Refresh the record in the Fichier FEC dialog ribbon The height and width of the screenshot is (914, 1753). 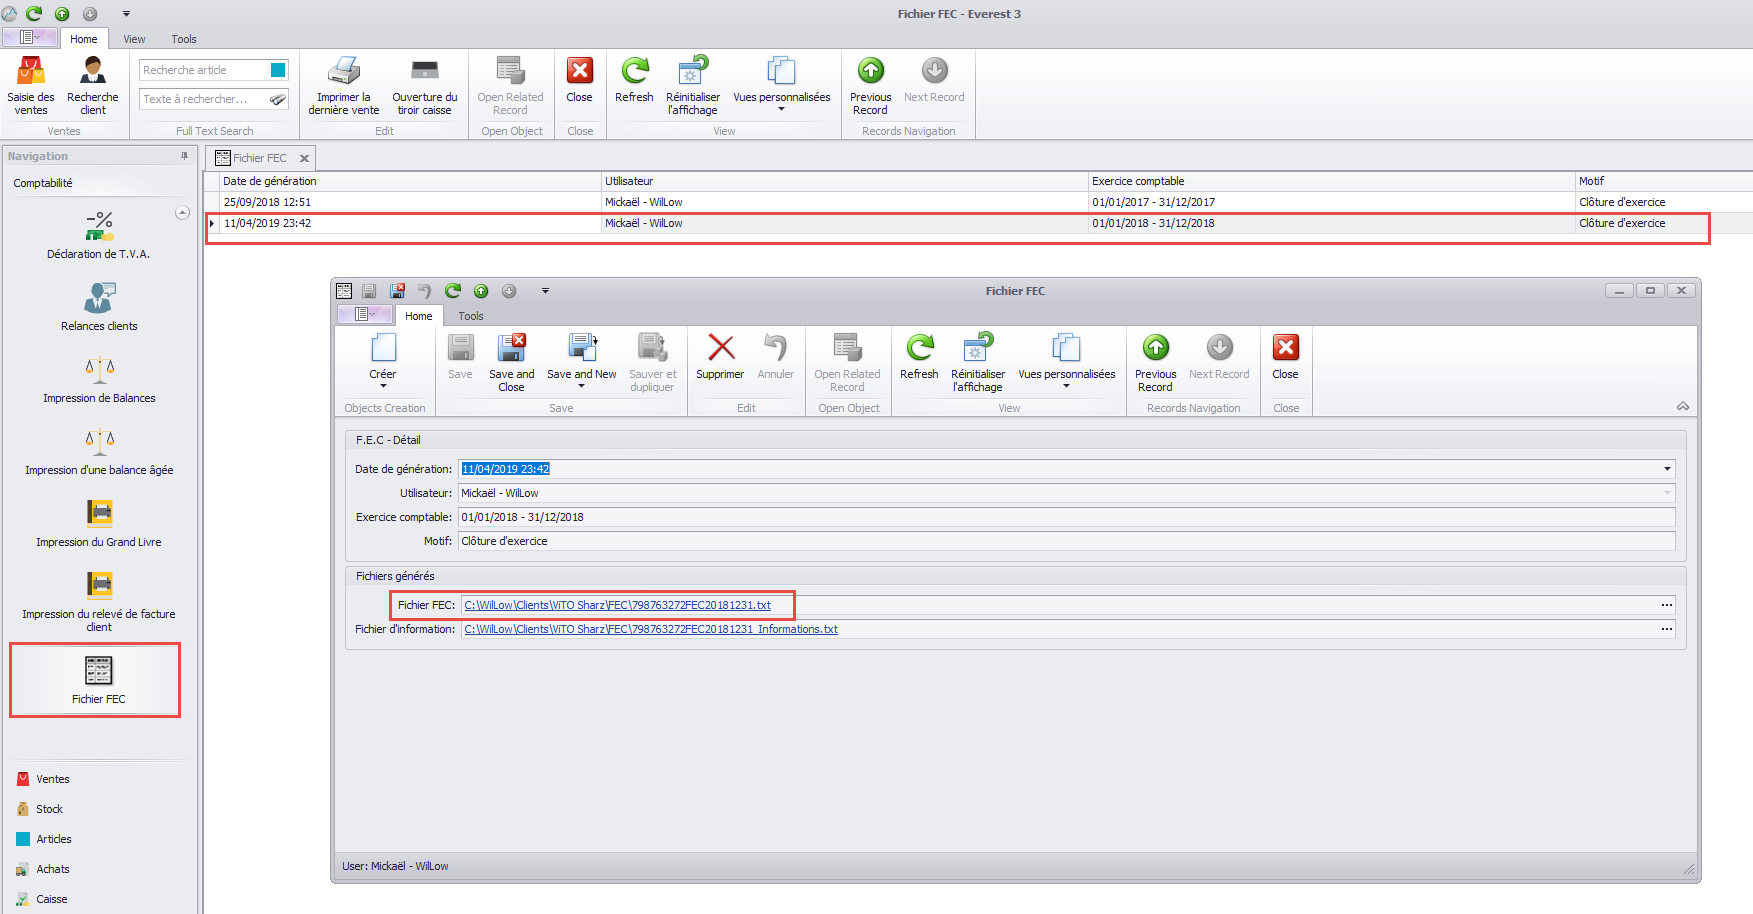click(919, 357)
